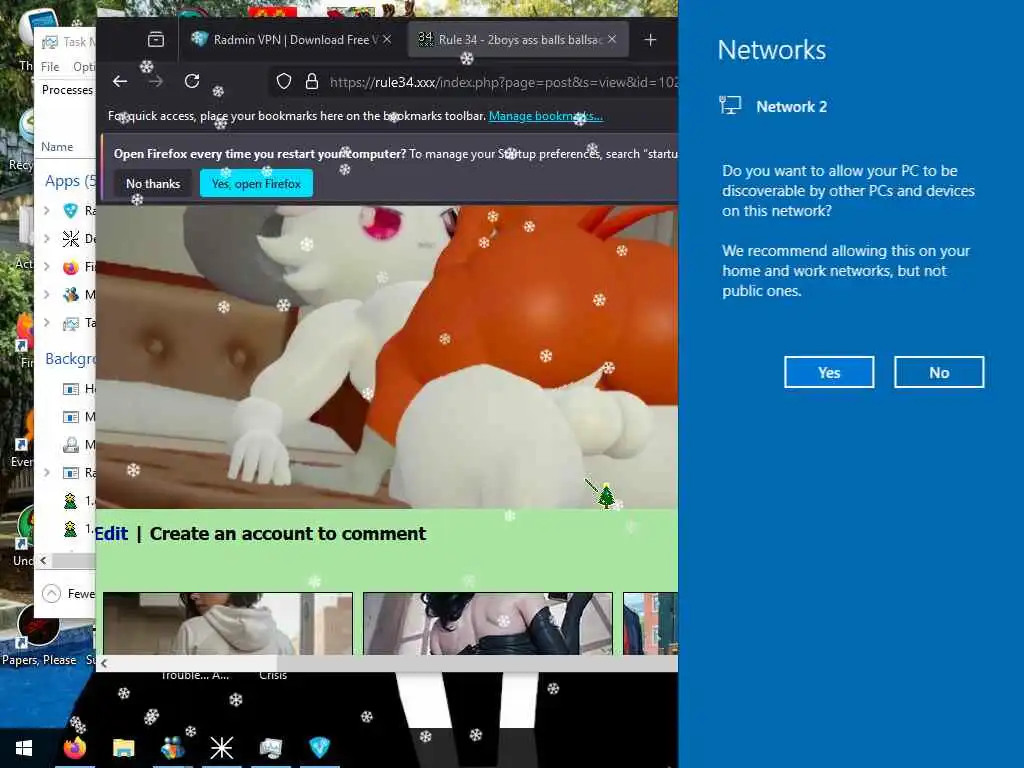This screenshot has height=768, width=1024.
Task: Expand the people-icon app row in Task Manager
Action: tap(47, 295)
